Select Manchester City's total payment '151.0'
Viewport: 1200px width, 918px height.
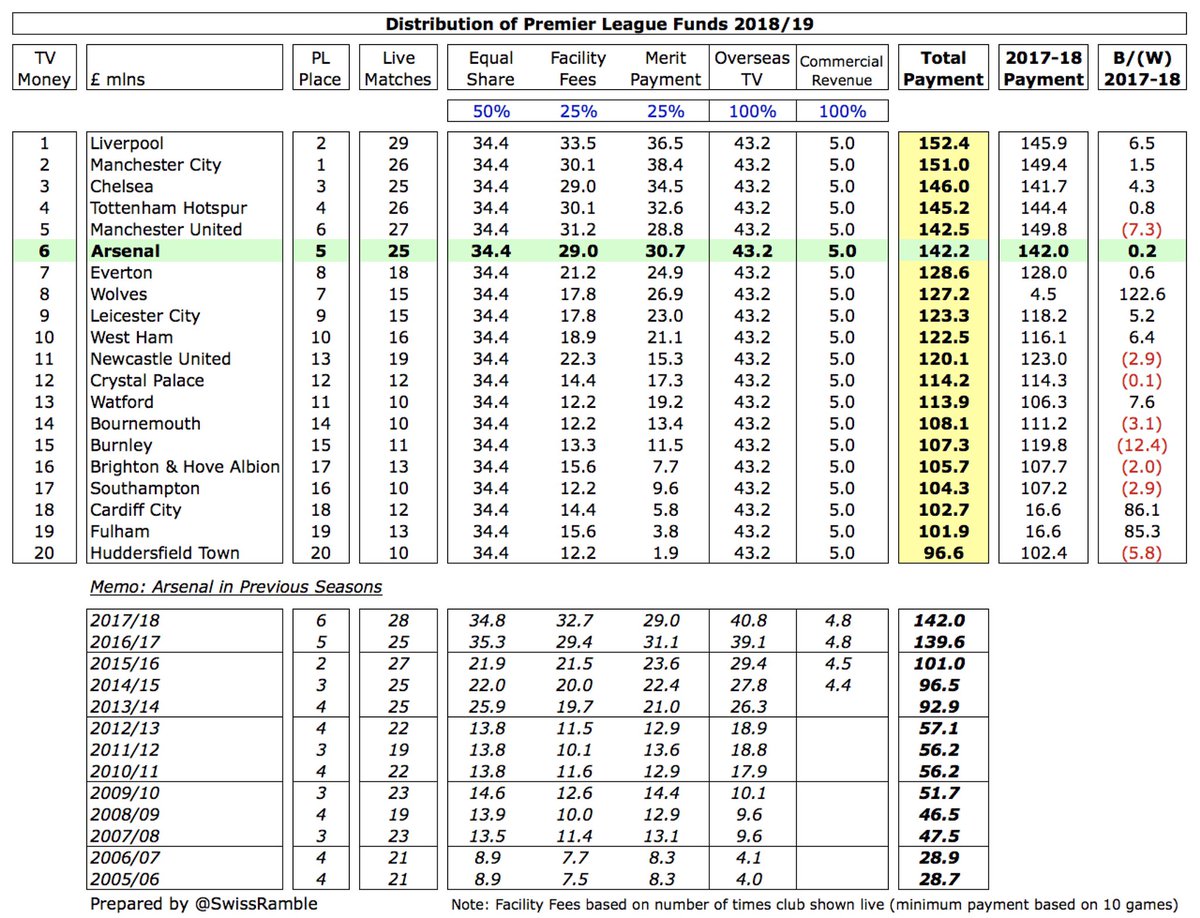(x=943, y=165)
